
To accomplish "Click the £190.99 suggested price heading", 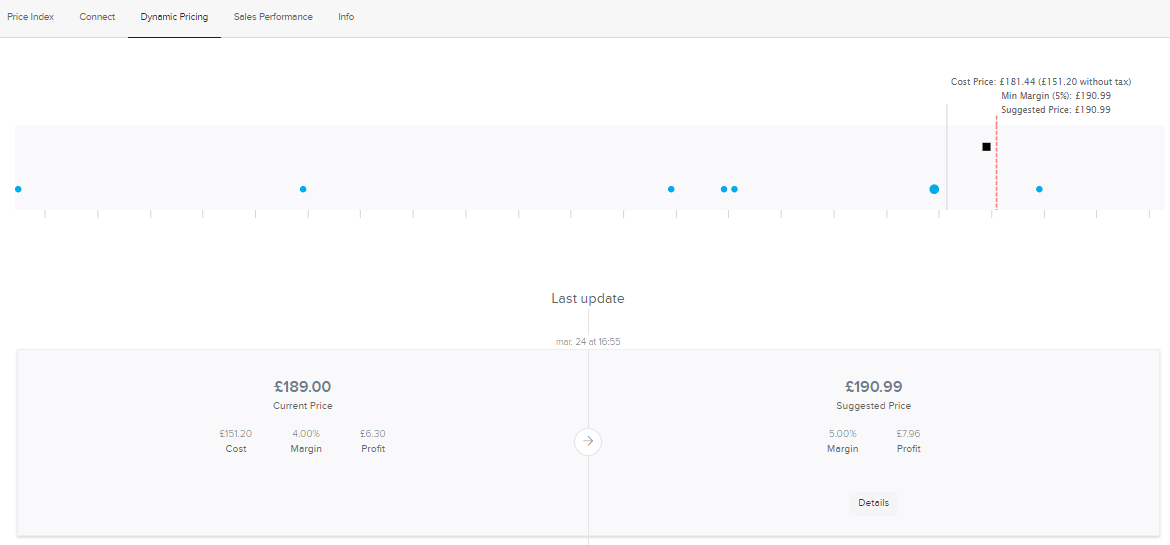I will [873, 387].
